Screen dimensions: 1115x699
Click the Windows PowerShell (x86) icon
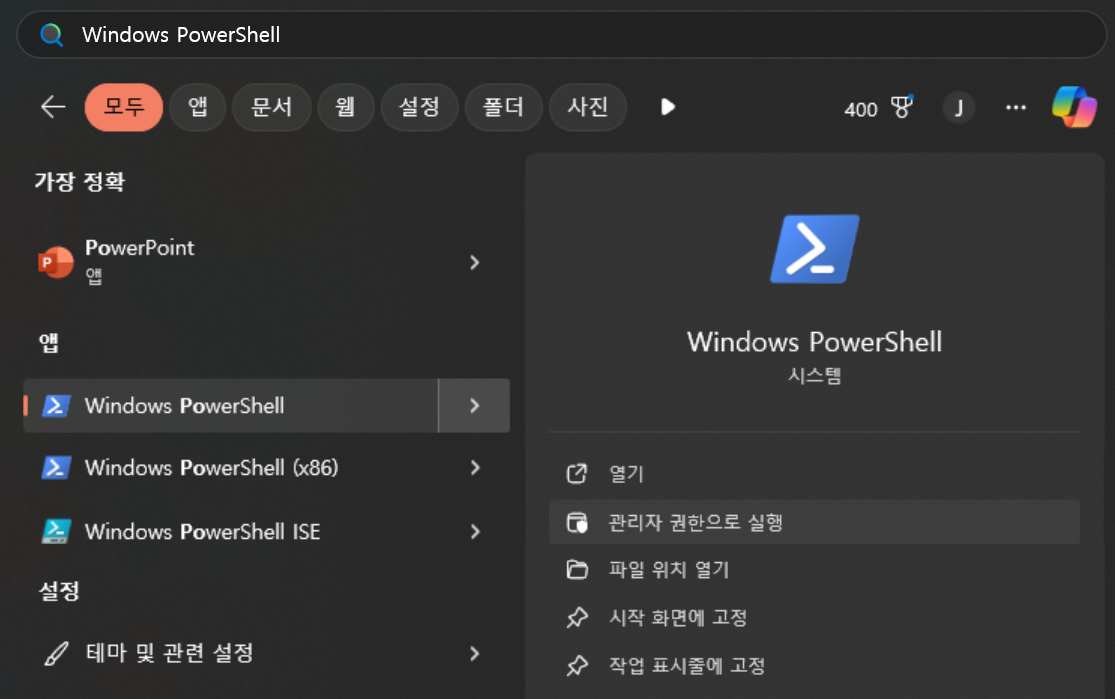click(56, 468)
